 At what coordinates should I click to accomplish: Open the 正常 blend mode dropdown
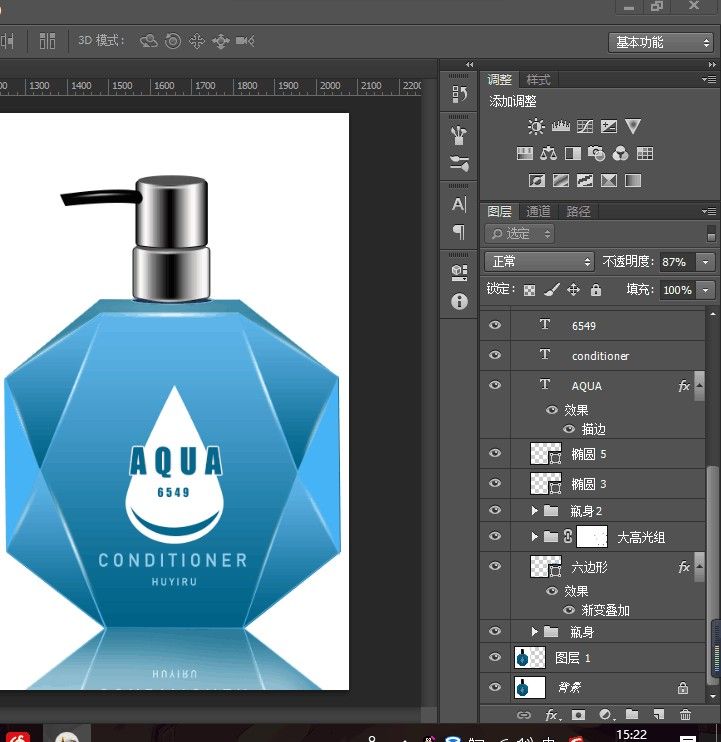pyautogui.click(x=539, y=261)
